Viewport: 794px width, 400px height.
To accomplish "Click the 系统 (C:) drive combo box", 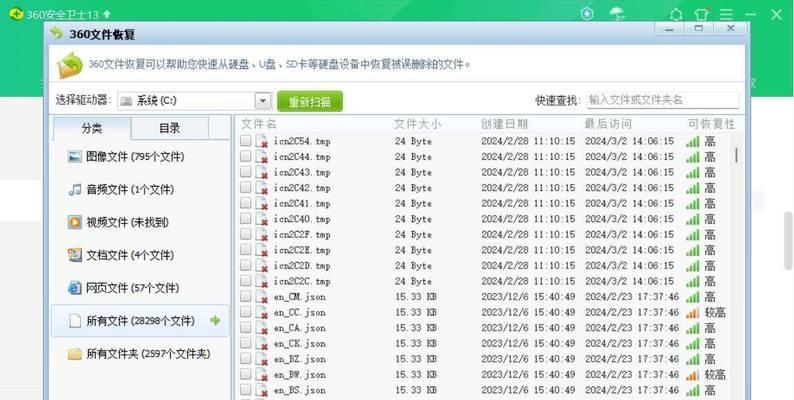I will point(194,101).
